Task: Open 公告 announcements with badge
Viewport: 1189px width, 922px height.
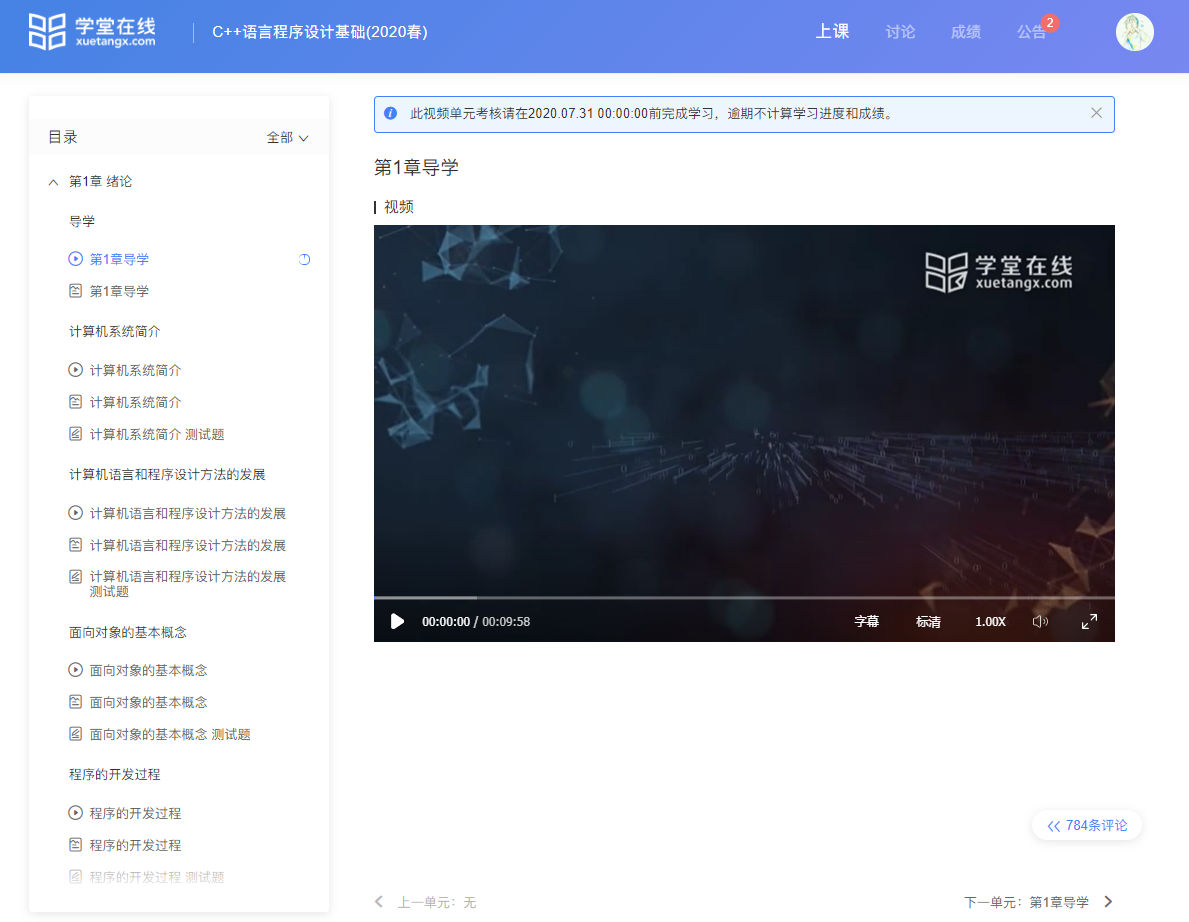Action: click(1032, 32)
